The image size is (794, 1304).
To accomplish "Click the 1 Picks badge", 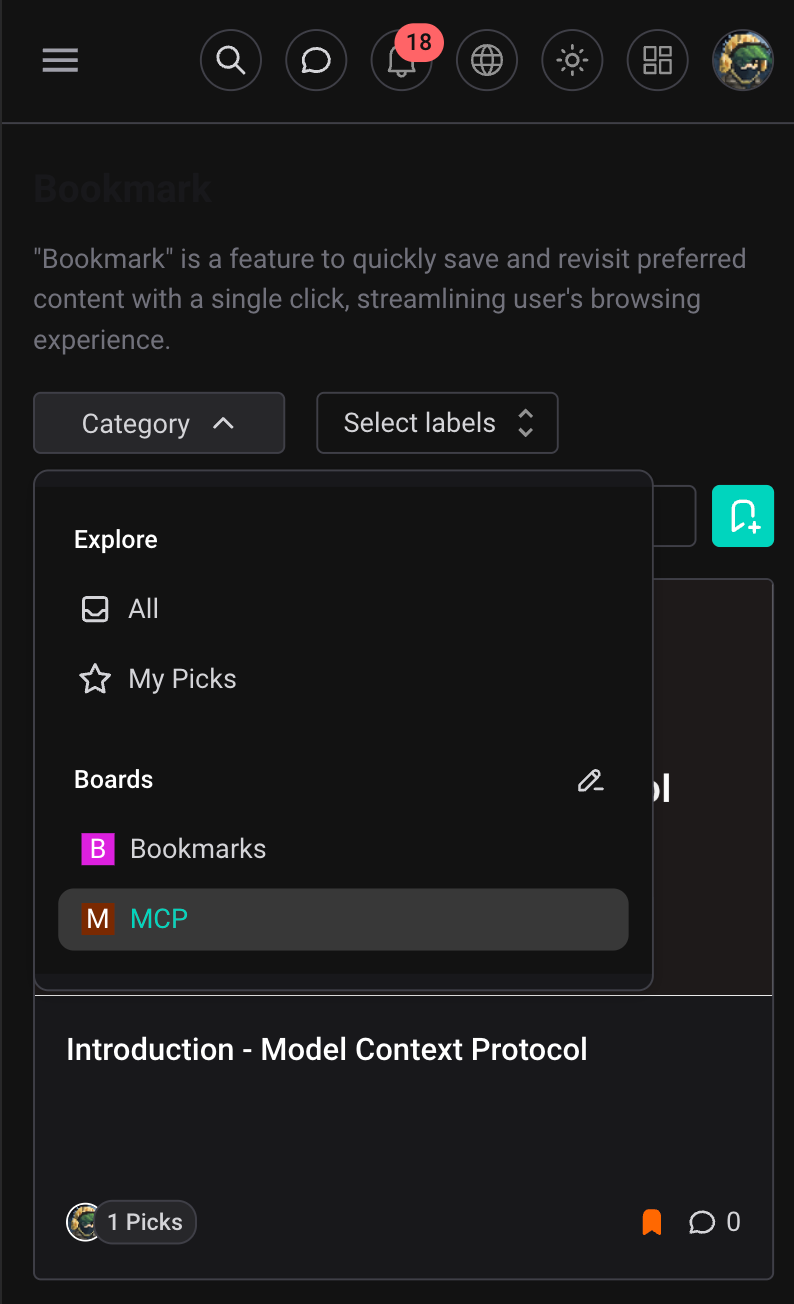I will (x=145, y=1222).
